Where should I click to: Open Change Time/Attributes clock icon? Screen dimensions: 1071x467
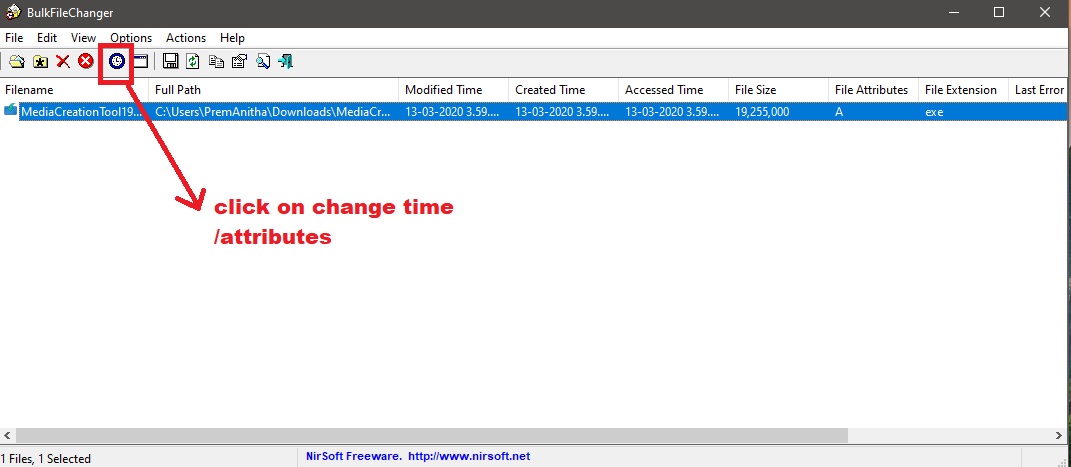(x=117, y=62)
